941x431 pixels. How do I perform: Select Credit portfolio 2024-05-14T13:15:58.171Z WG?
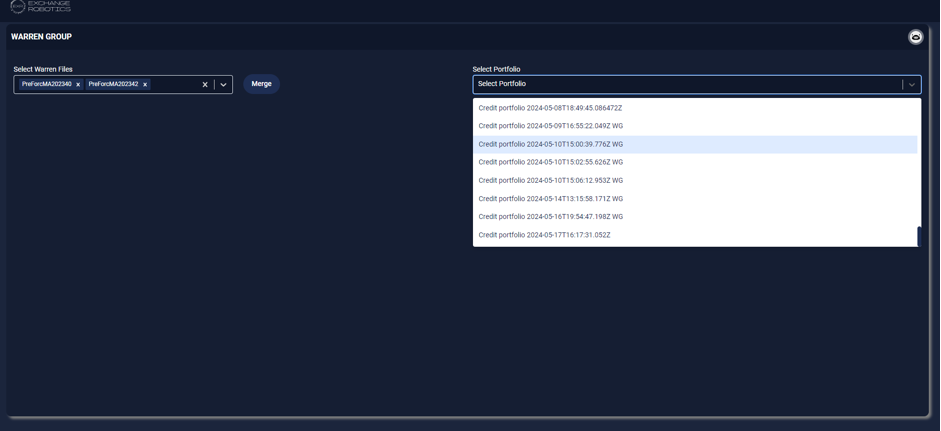[x=550, y=199]
